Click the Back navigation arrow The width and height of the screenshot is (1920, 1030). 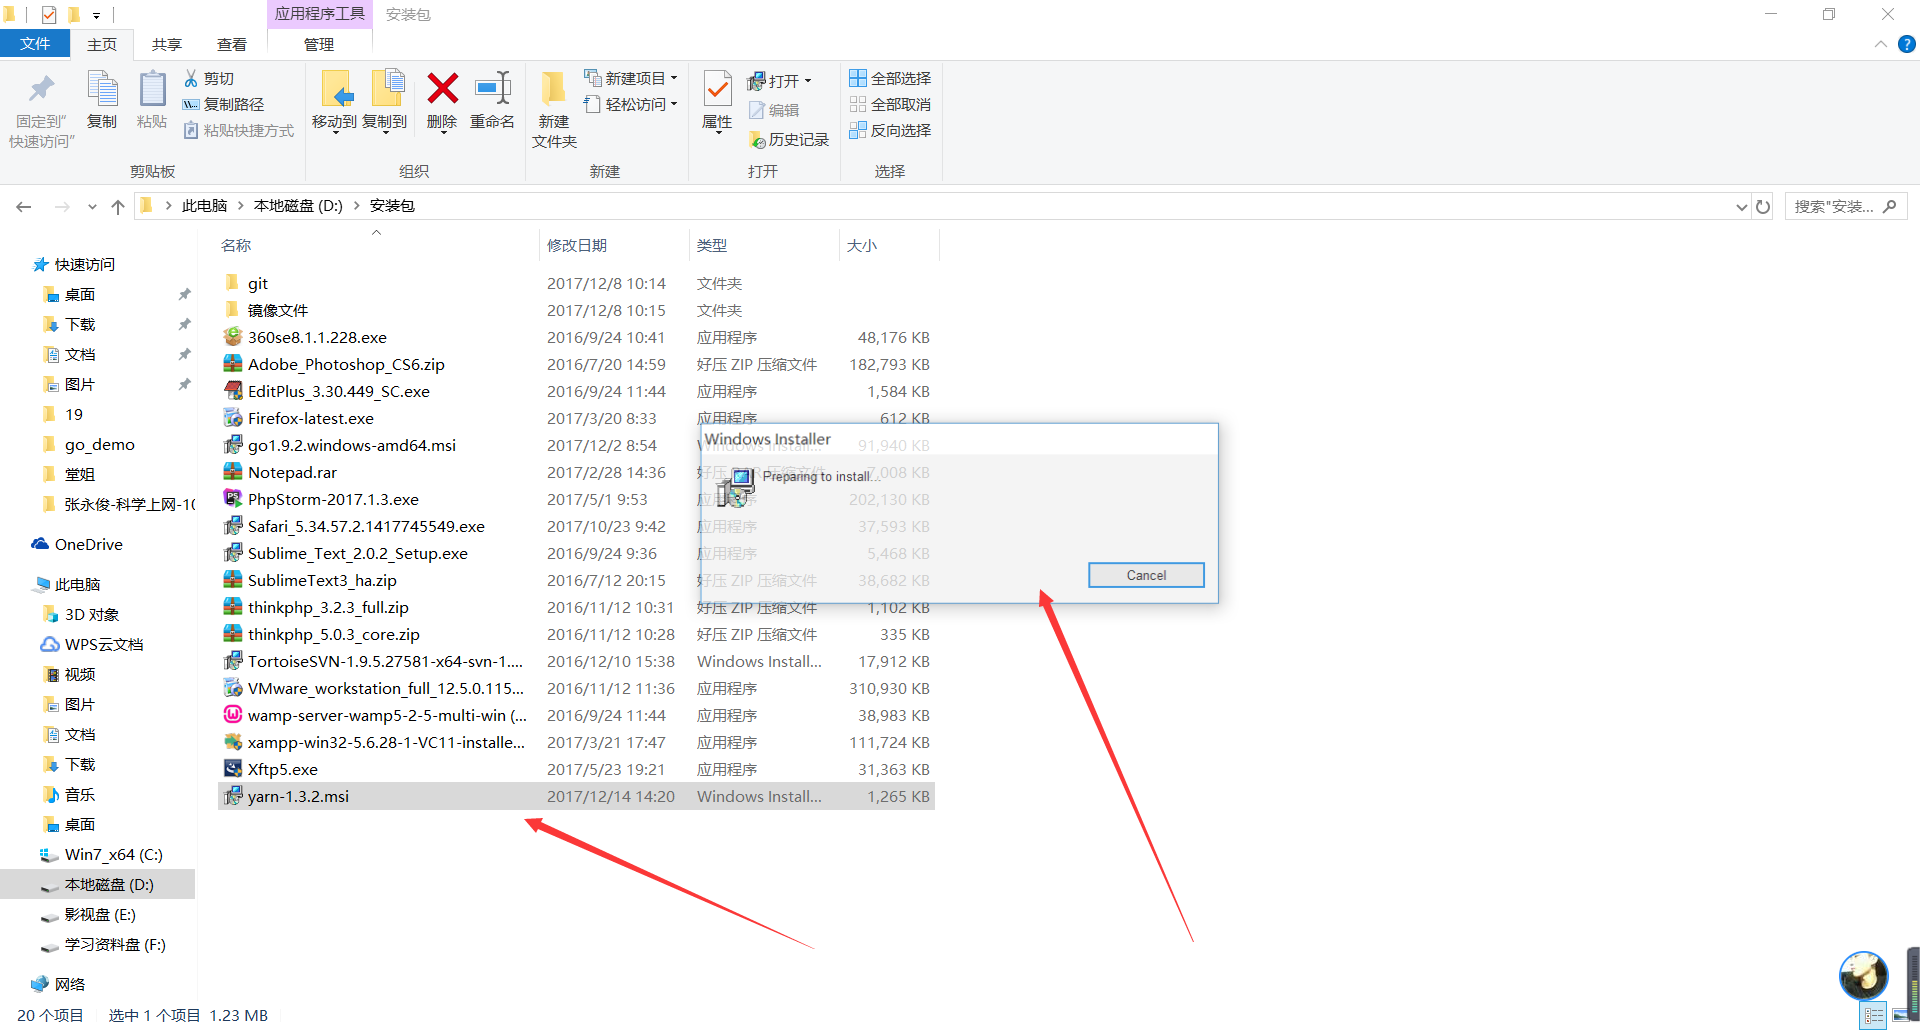coord(24,206)
